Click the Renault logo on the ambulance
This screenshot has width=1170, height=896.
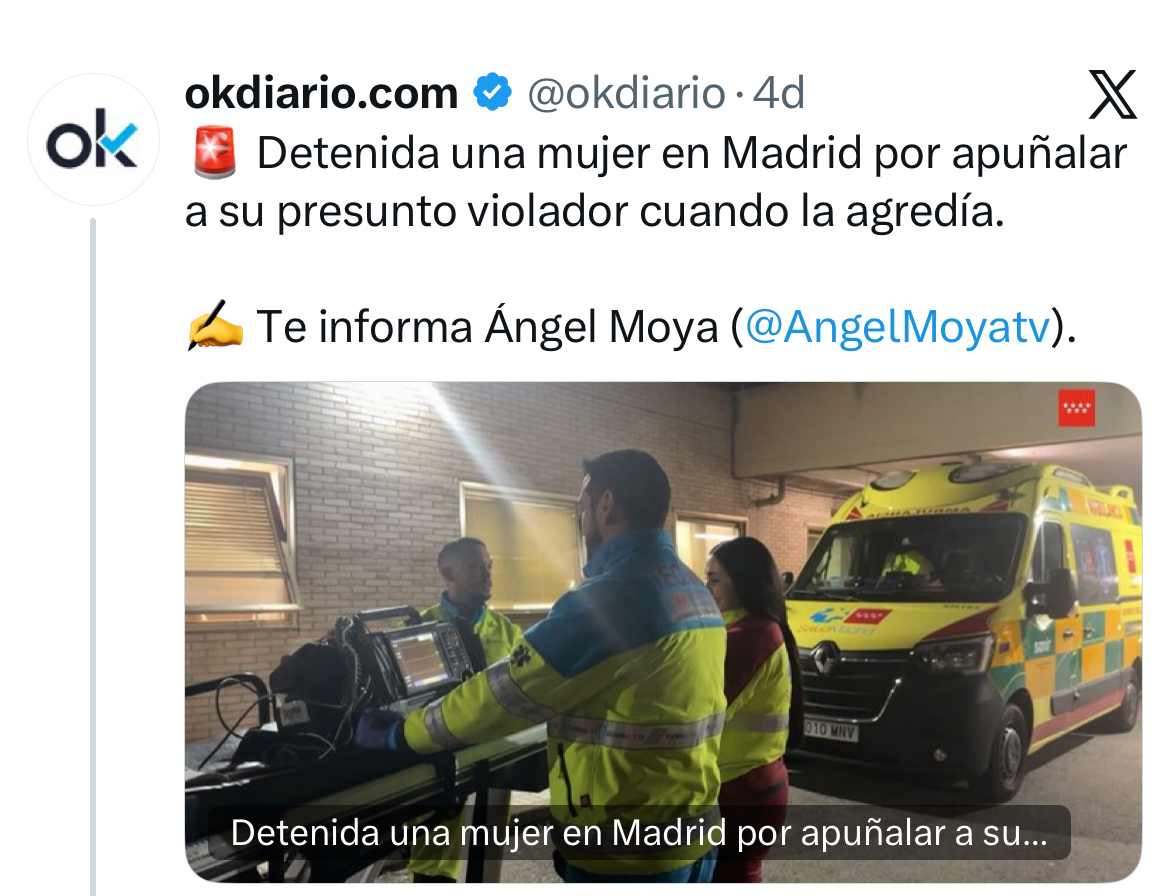pos(825,659)
